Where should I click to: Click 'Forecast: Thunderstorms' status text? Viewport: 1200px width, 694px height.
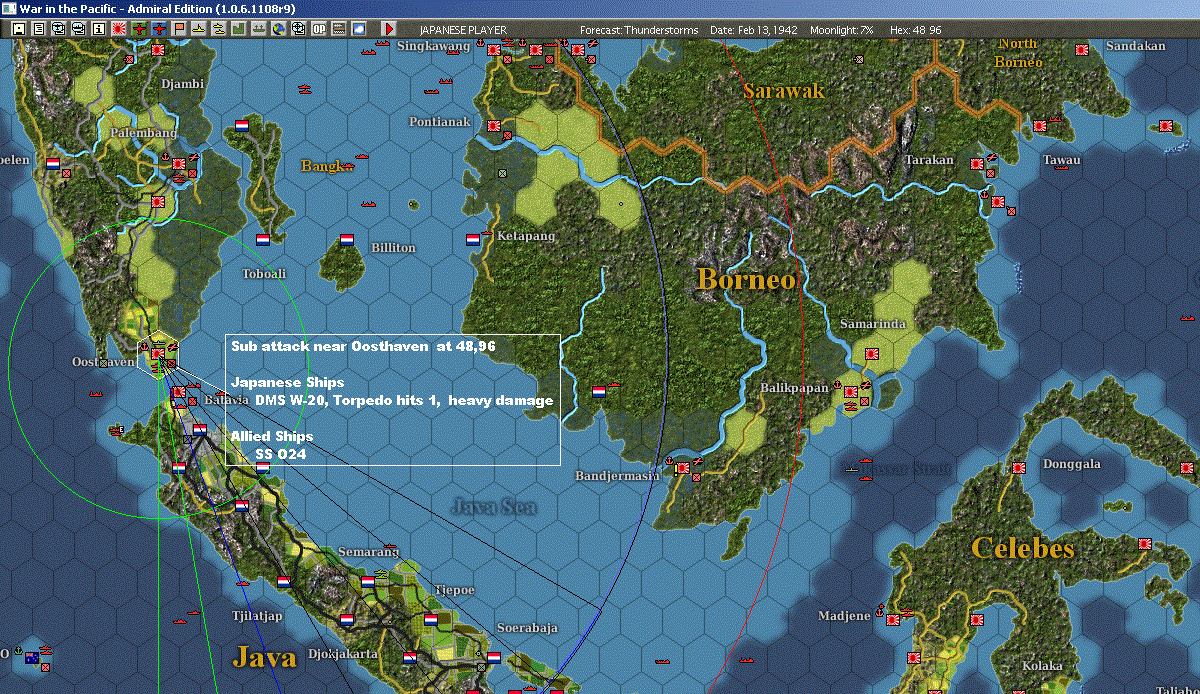pyautogui.click(x=640, y=30)
